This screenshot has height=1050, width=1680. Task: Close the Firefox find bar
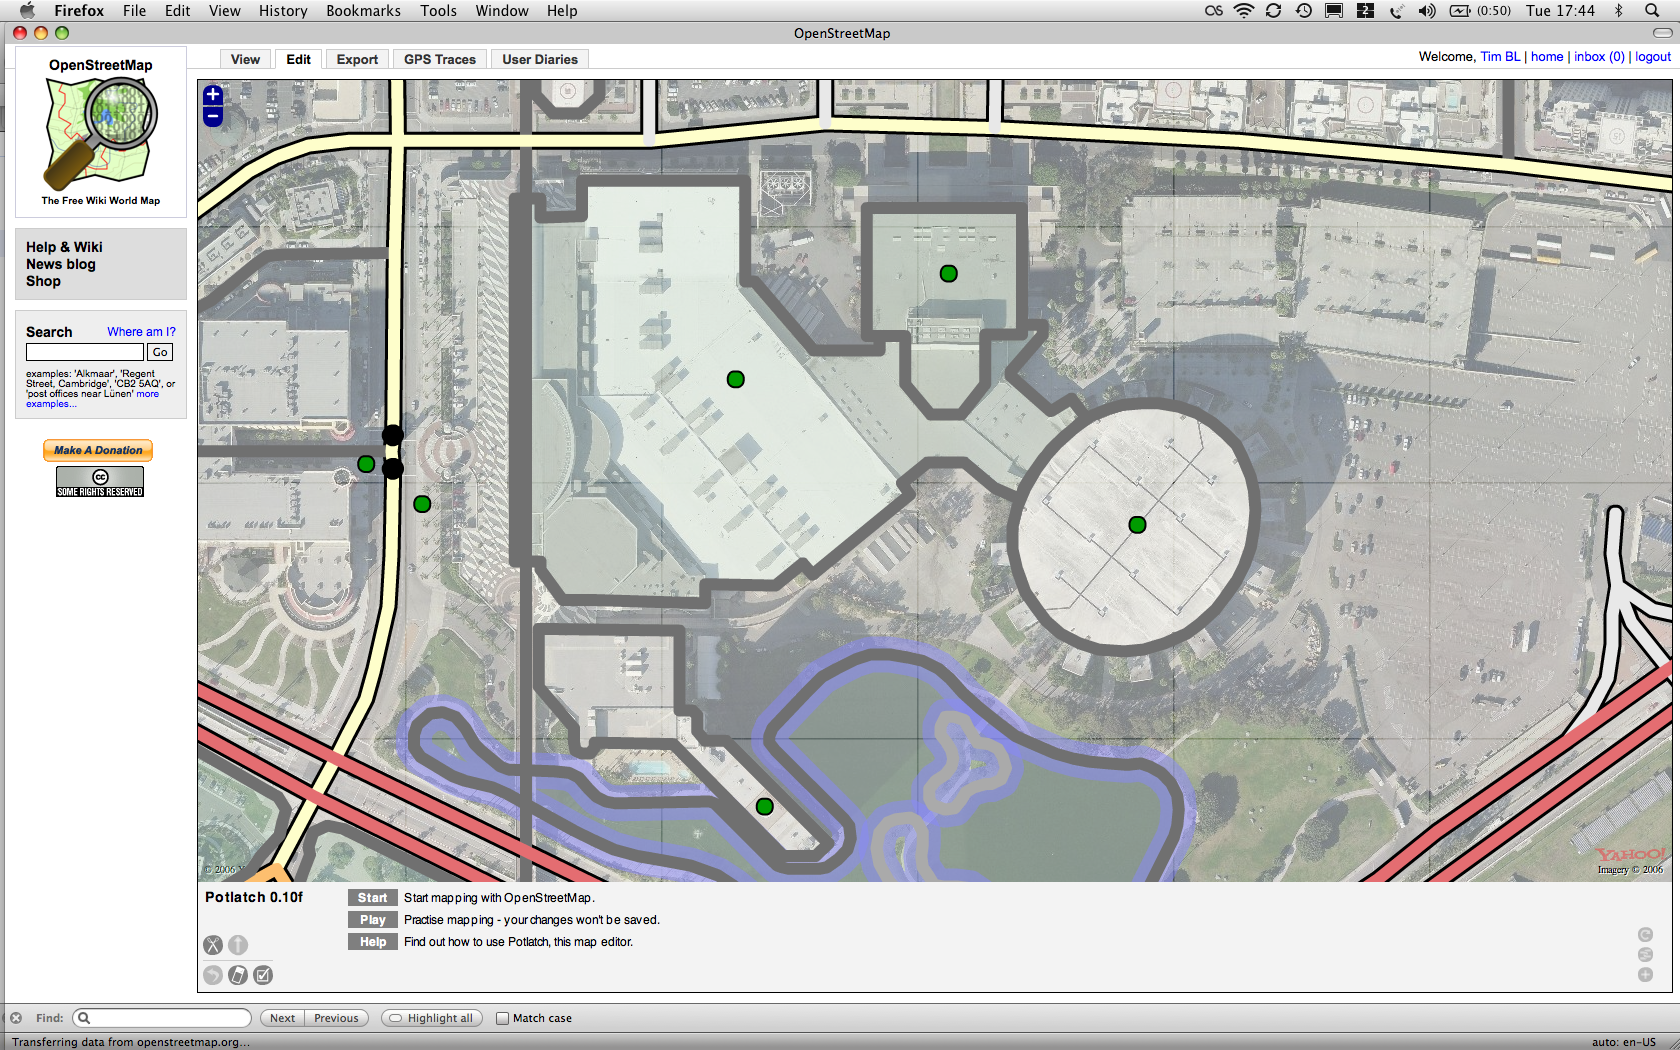[16, 1018]
